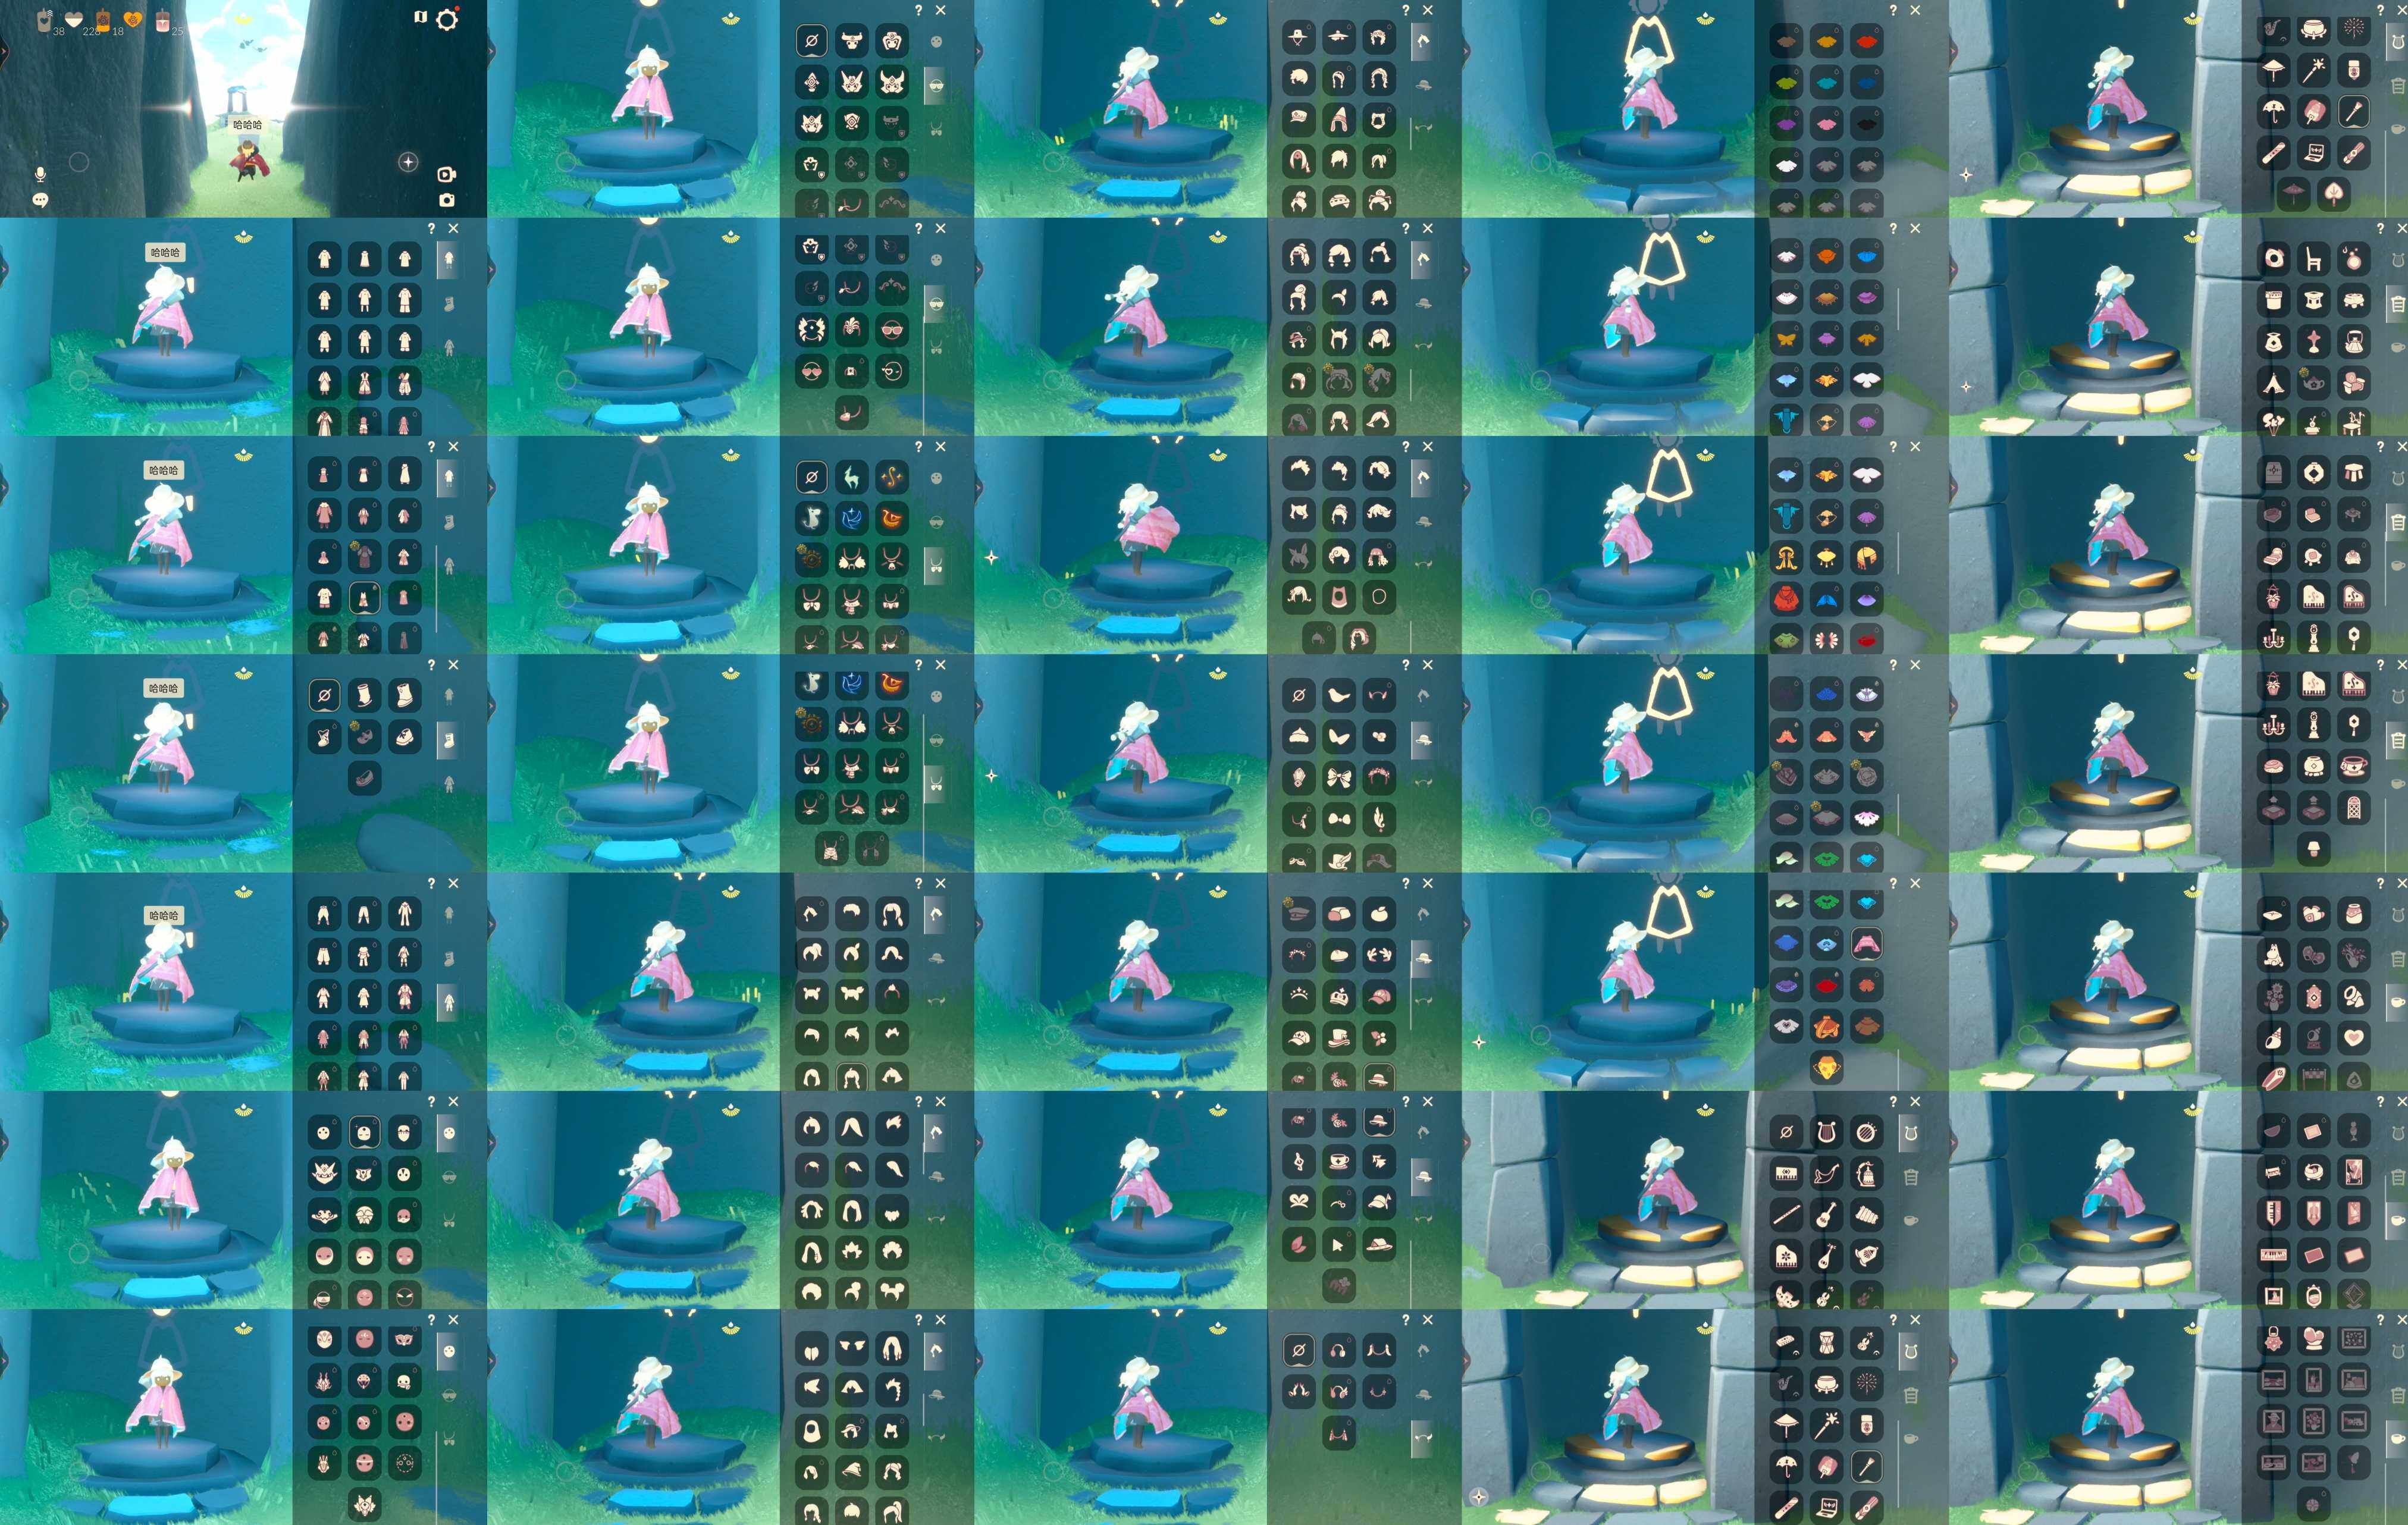
Task: Pick the winged pink headphones
Action: 1338,1391
